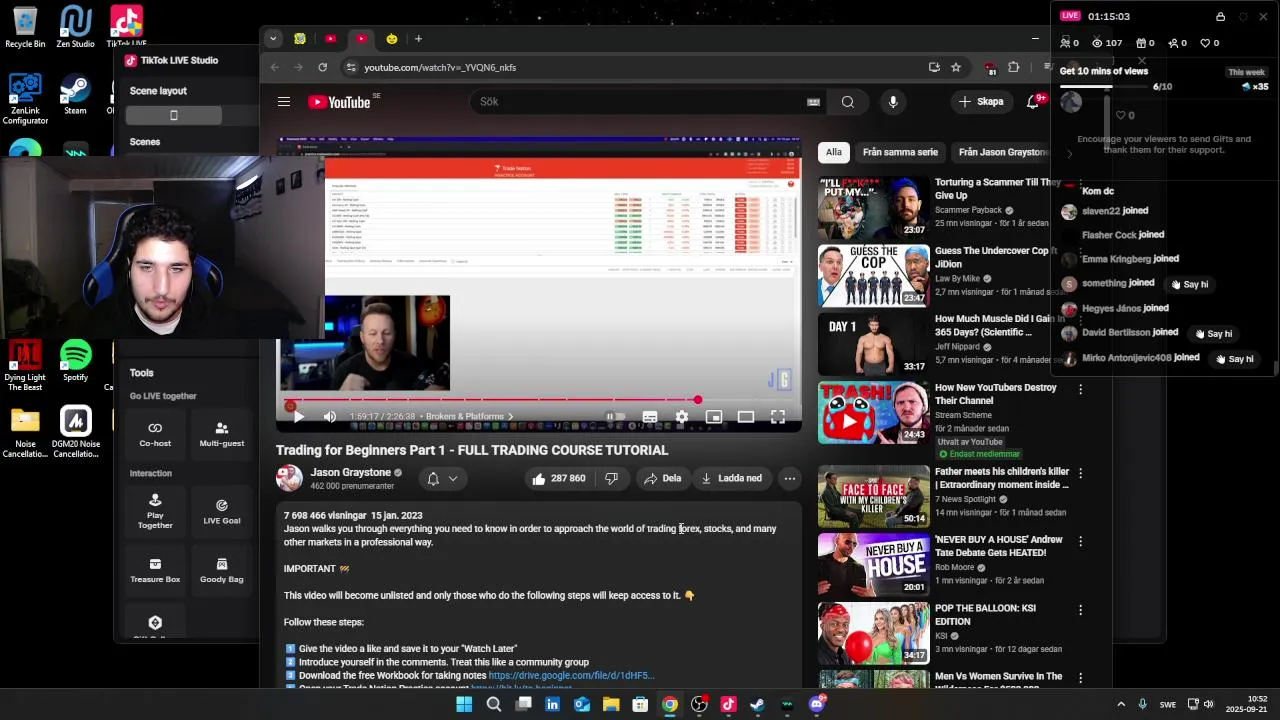Say hi to Mirko Antonijevic408
Viewport: 1280px width, 720px height.
(x=1234, y=359)
